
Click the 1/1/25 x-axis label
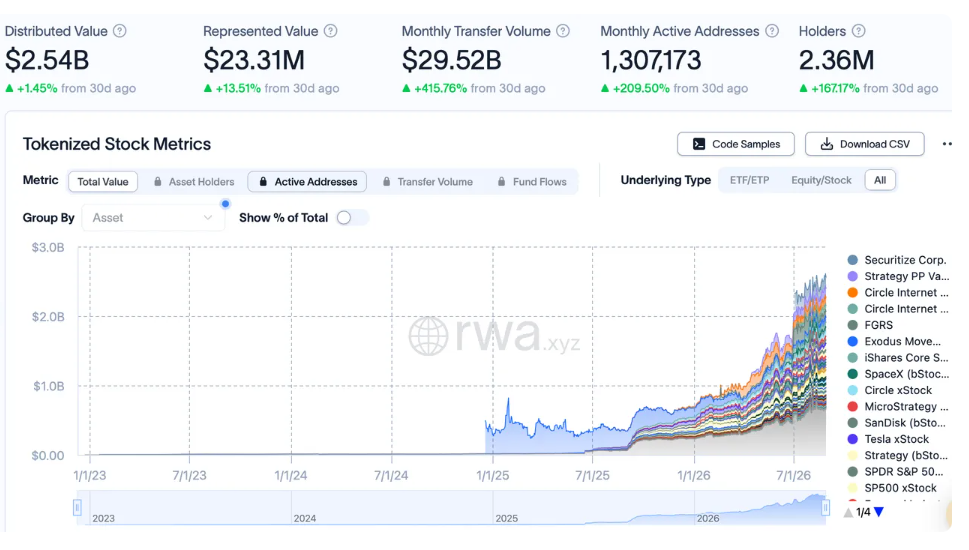493,475
